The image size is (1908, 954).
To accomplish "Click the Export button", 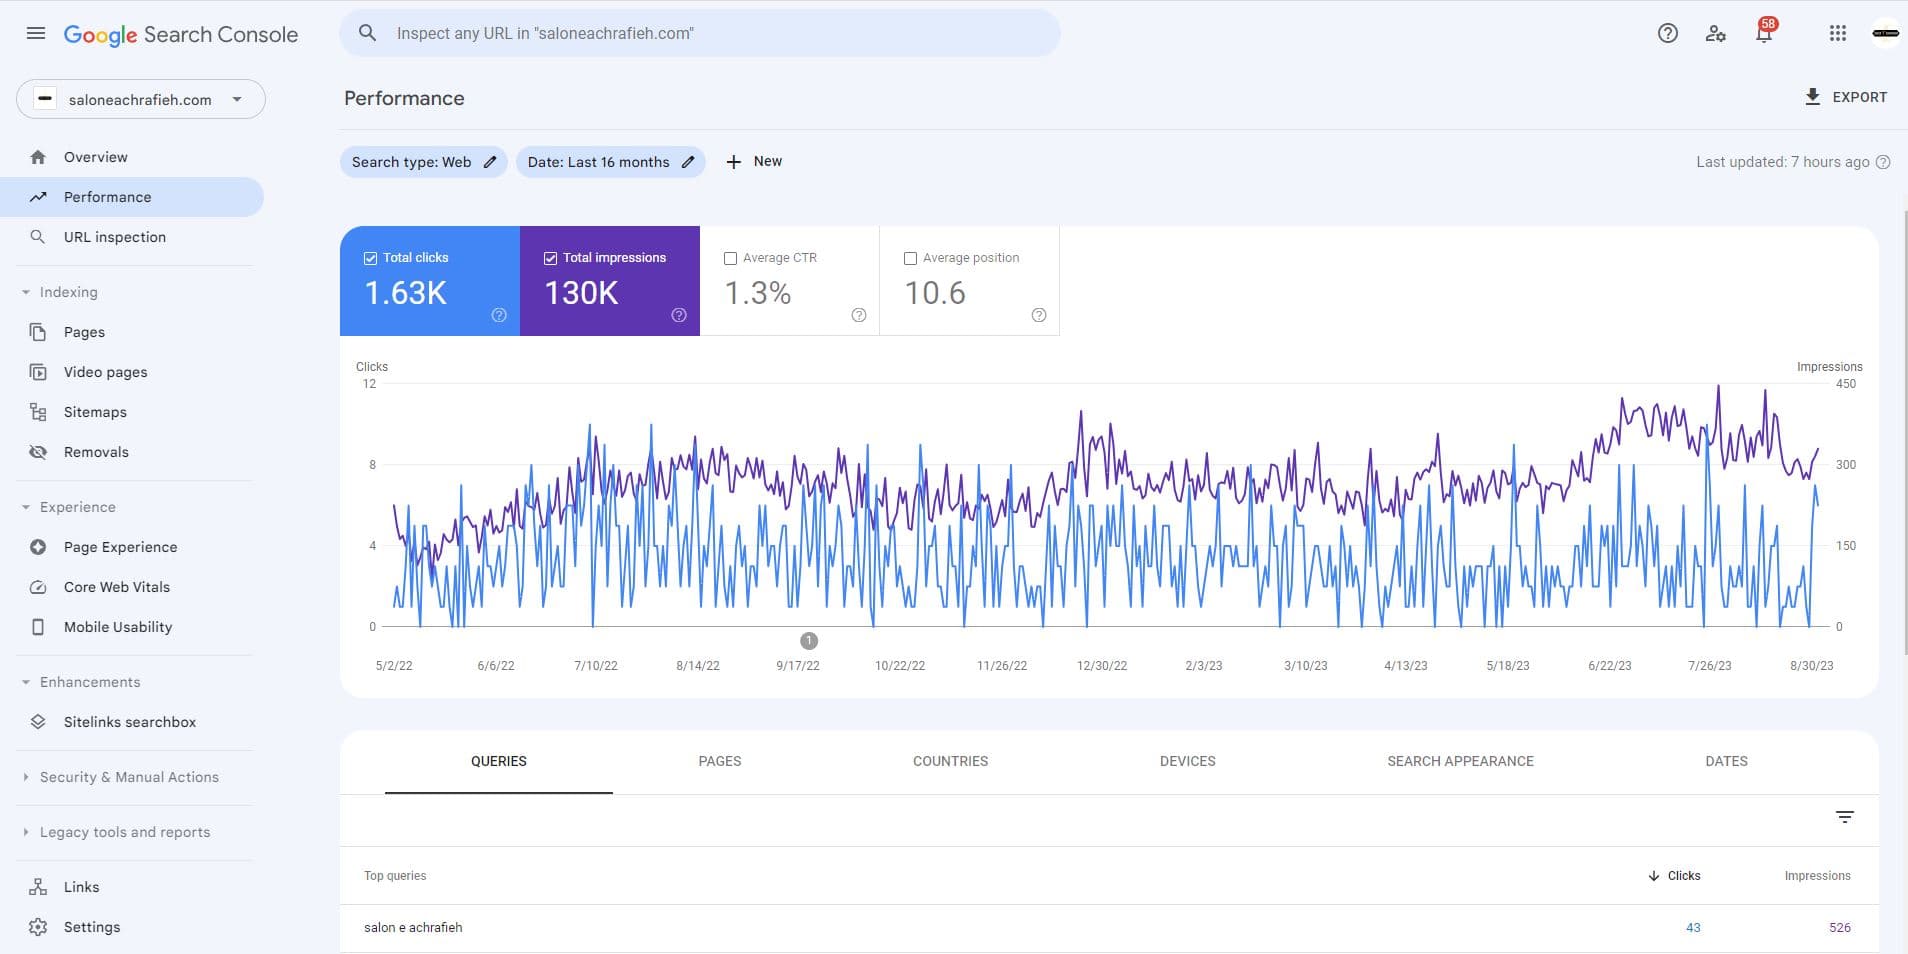I will point(1845,97).
